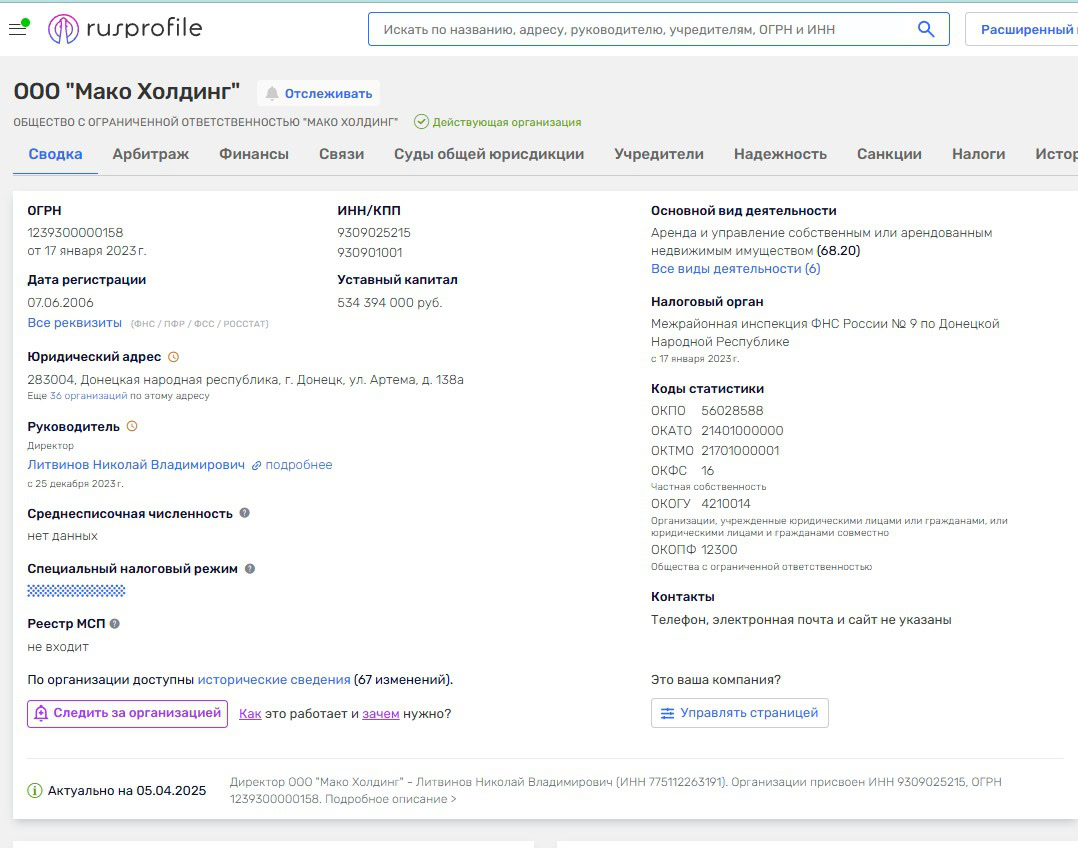Click bell icon in Следить за организацией
The width and height of the screenshot is (1078, 848).
tap(41, 713)
